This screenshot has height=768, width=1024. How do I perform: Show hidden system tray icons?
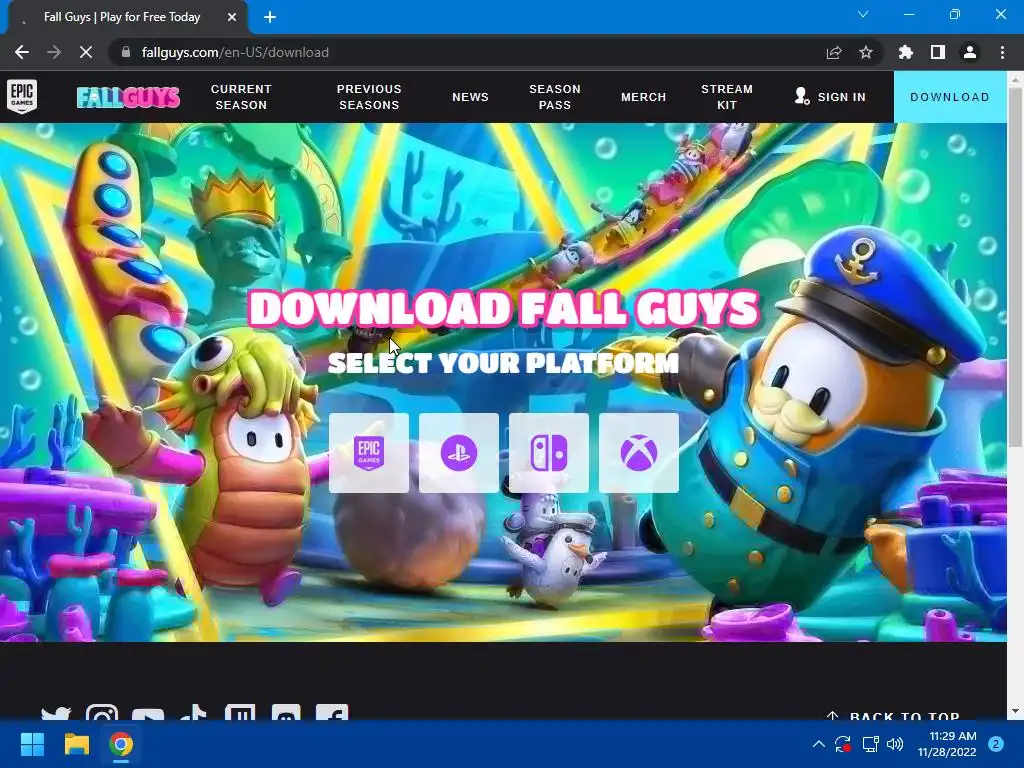click(x=818, y=744)
